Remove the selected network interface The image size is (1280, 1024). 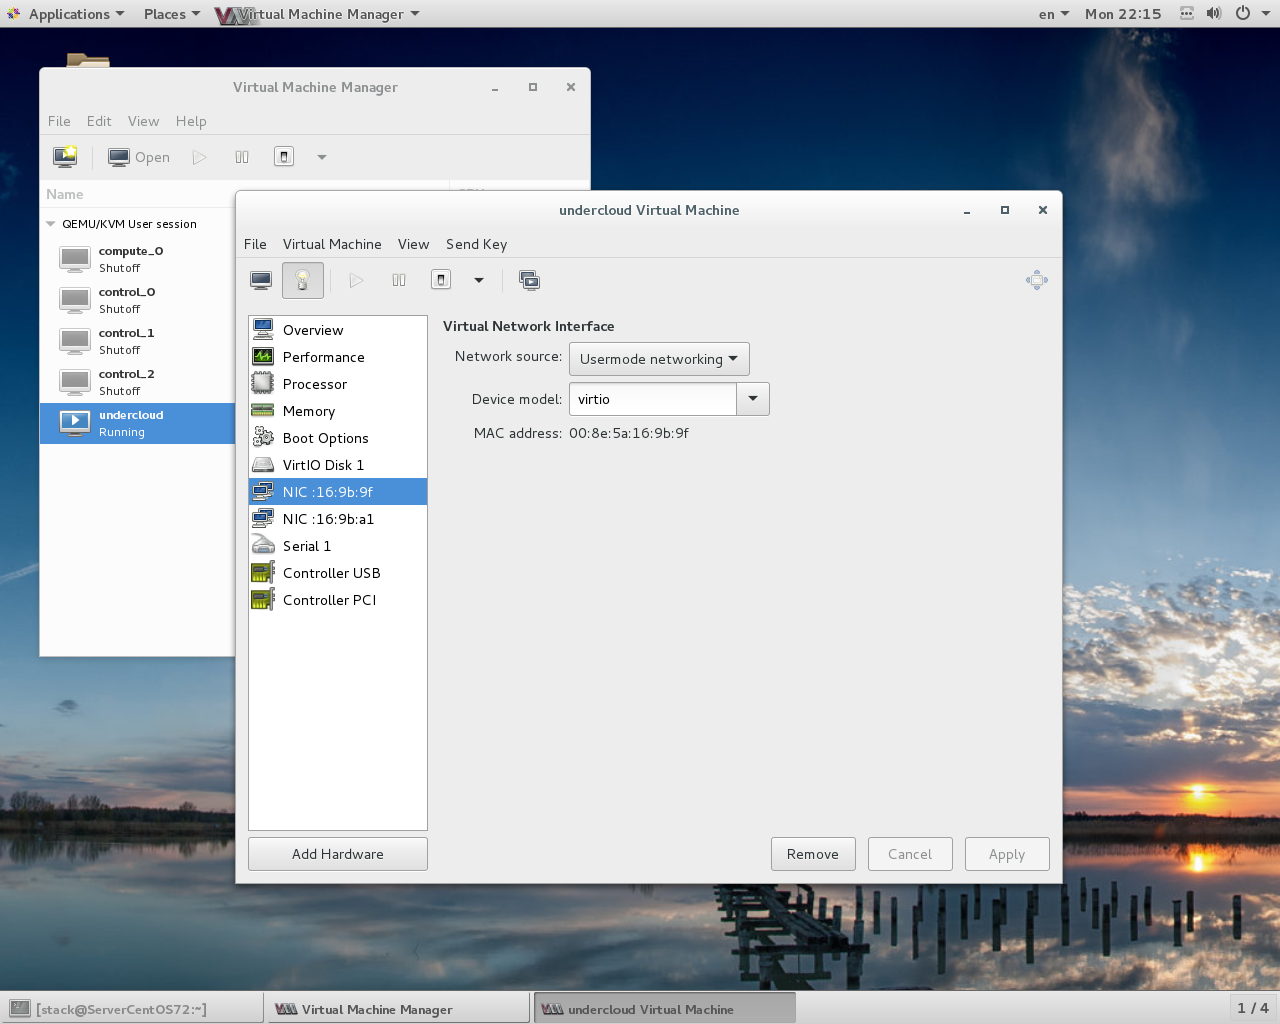813,854
